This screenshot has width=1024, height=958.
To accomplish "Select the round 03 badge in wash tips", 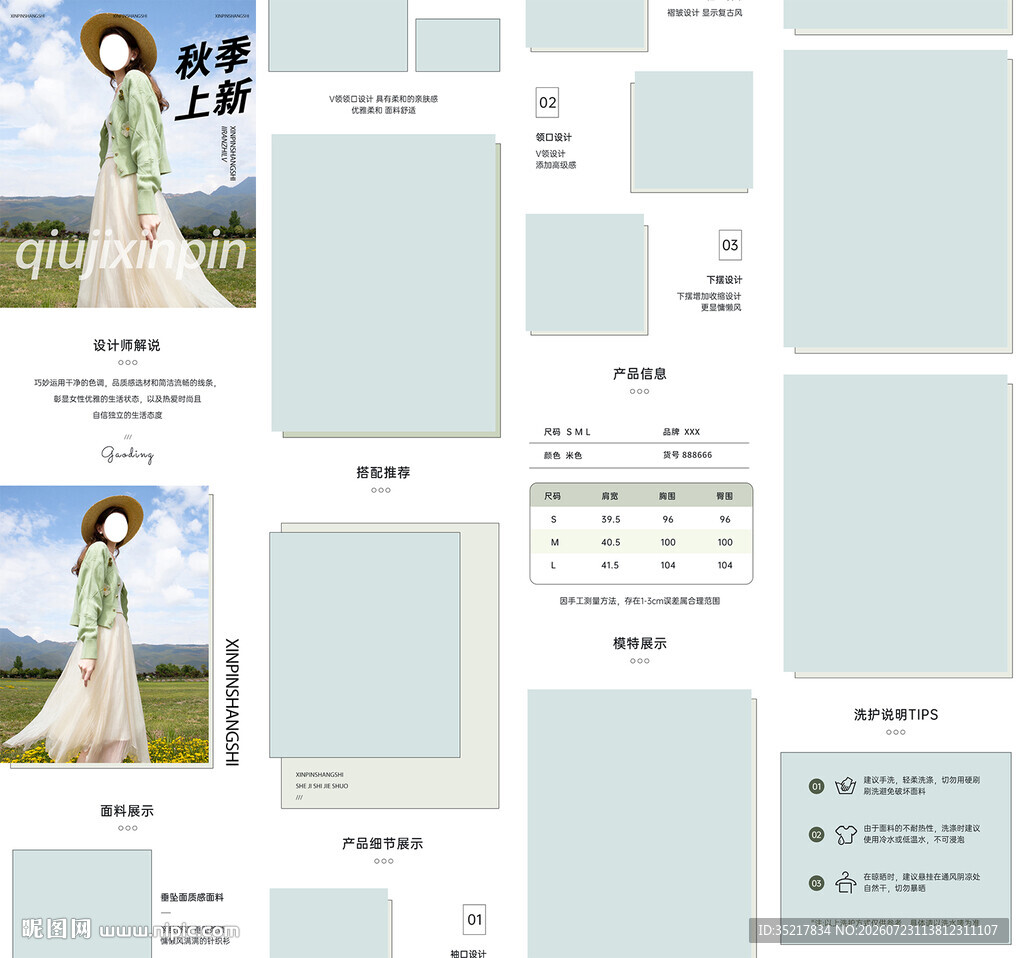I will 816,884.
